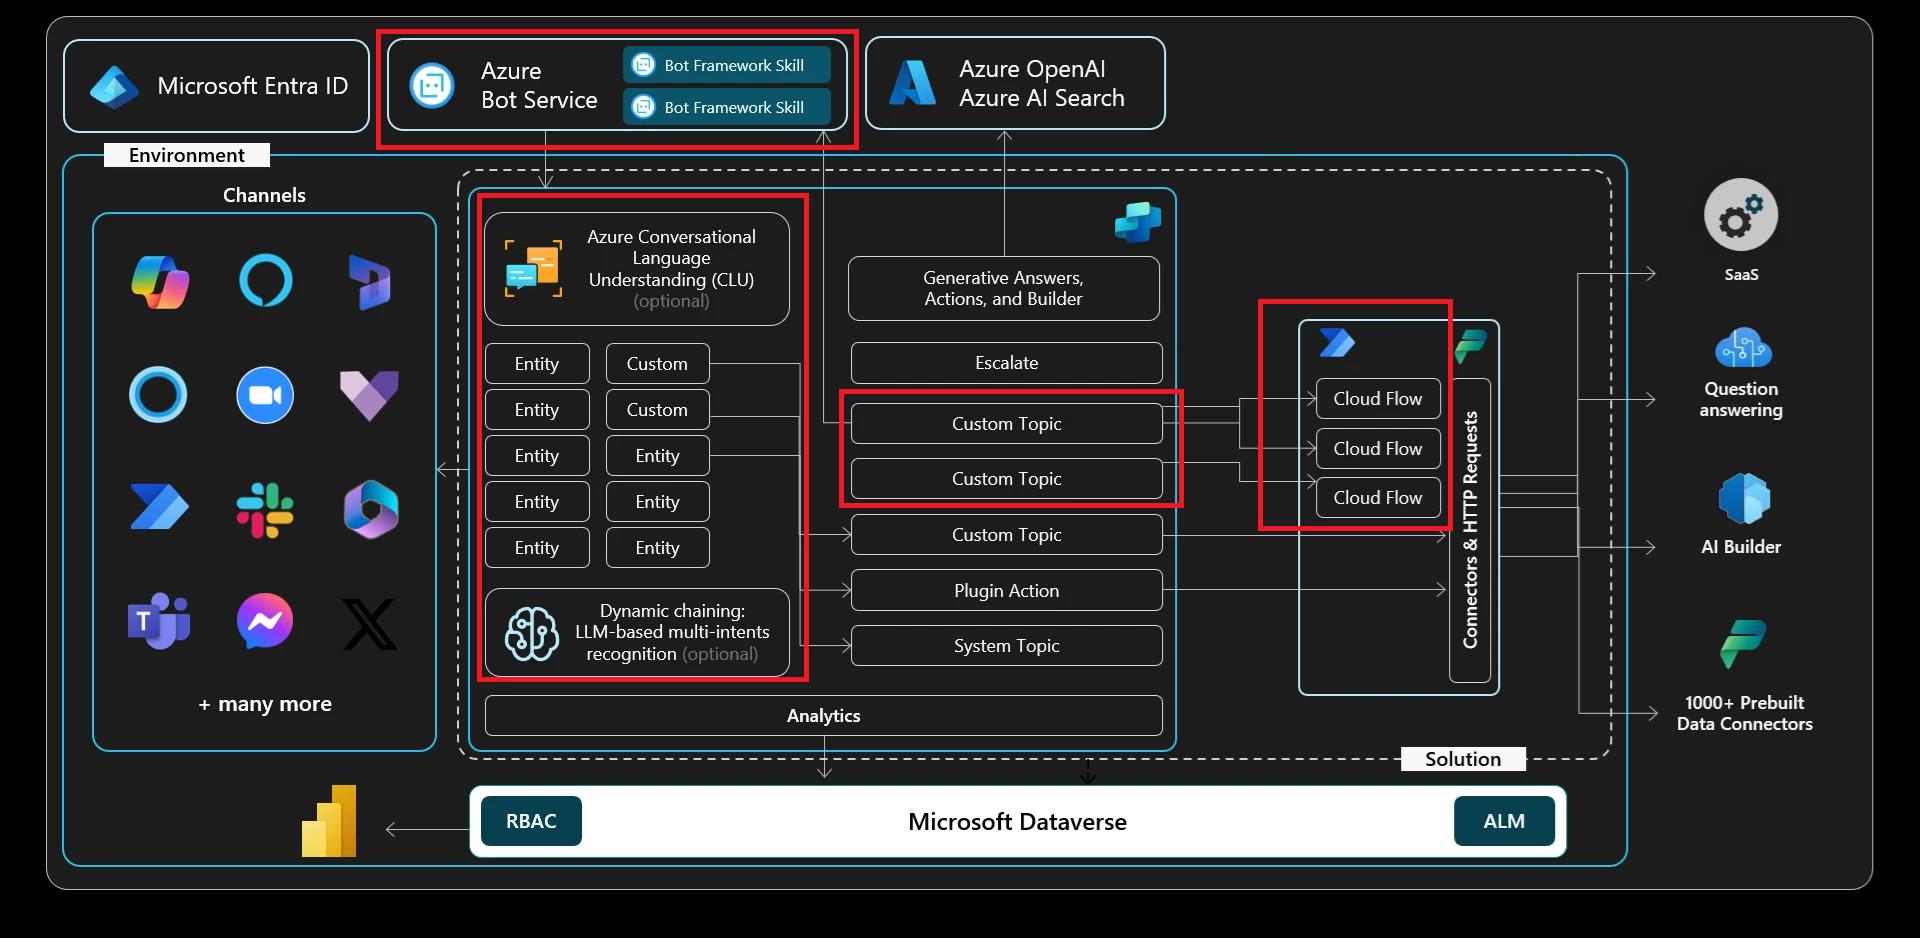This screenshot has width=1920, height=938.
Task: Click the Cortana channel icon
Action: pos(158,394)
